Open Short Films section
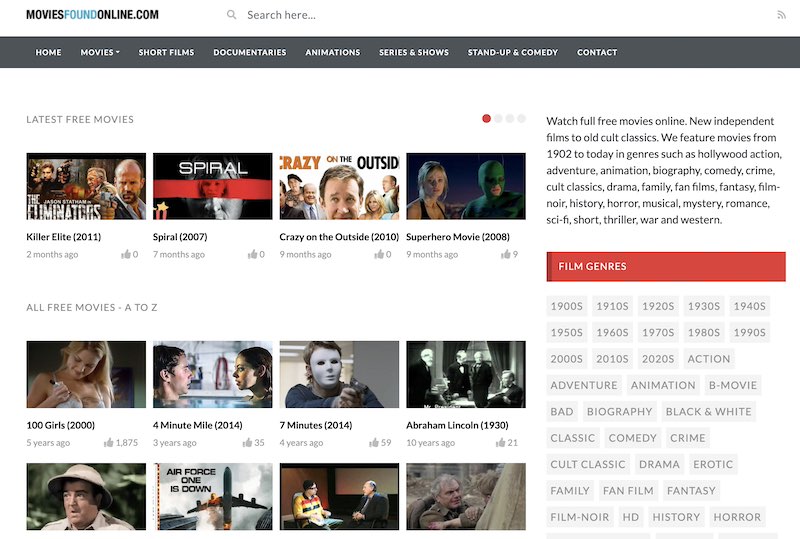Viewport: 800px width, 539px height. tap(166, 52)
